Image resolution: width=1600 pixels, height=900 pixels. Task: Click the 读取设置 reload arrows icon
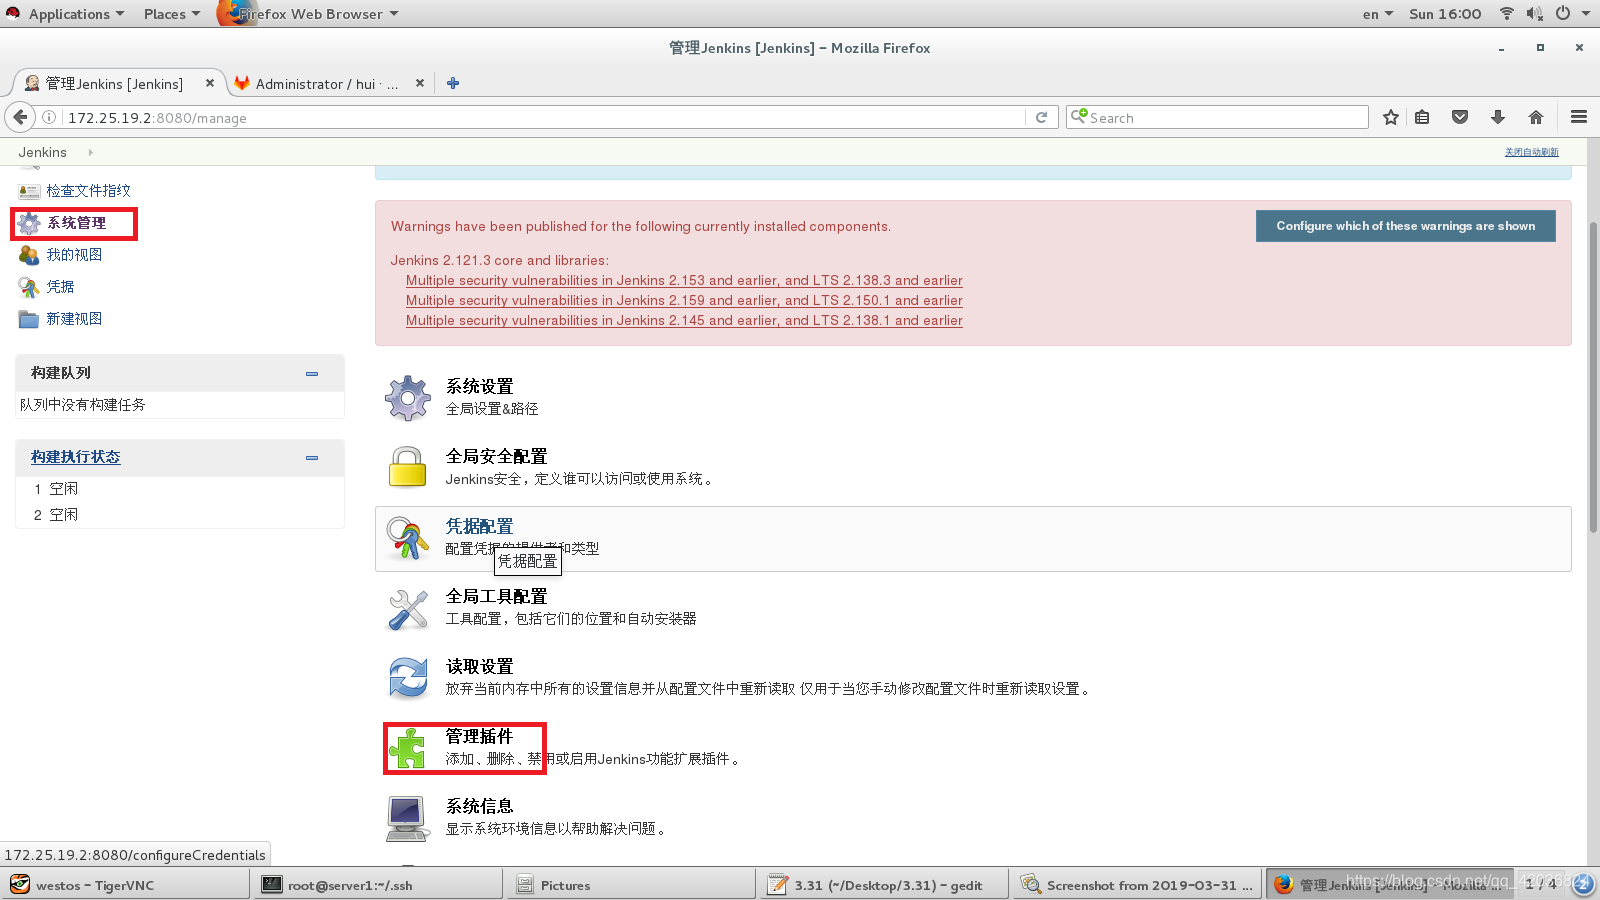tap(408, 678)
